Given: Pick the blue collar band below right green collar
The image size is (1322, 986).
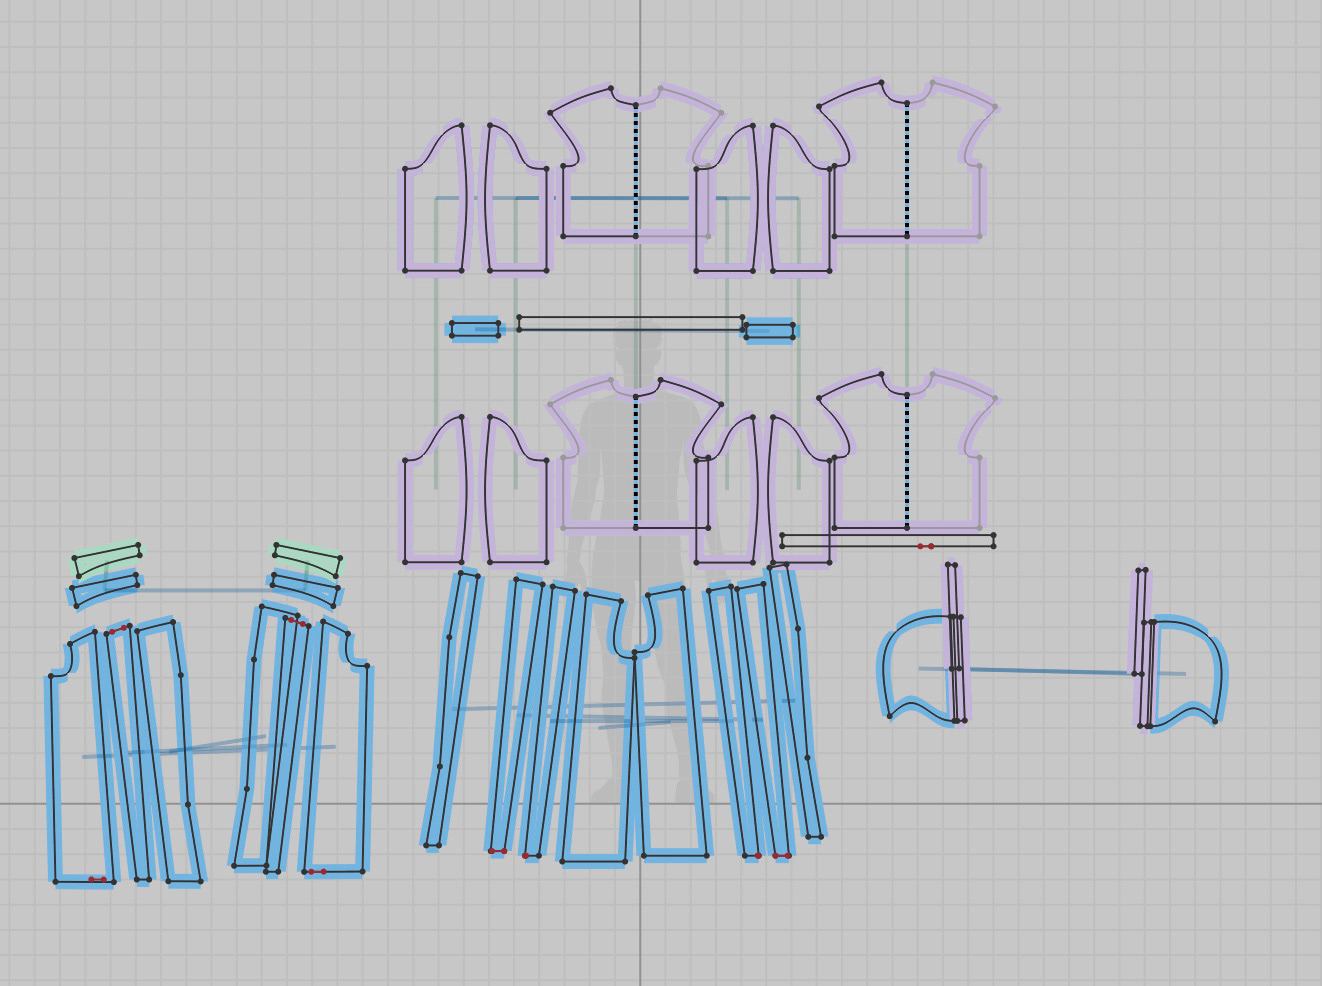Looking at the screenshot, I should pos(305,590).
